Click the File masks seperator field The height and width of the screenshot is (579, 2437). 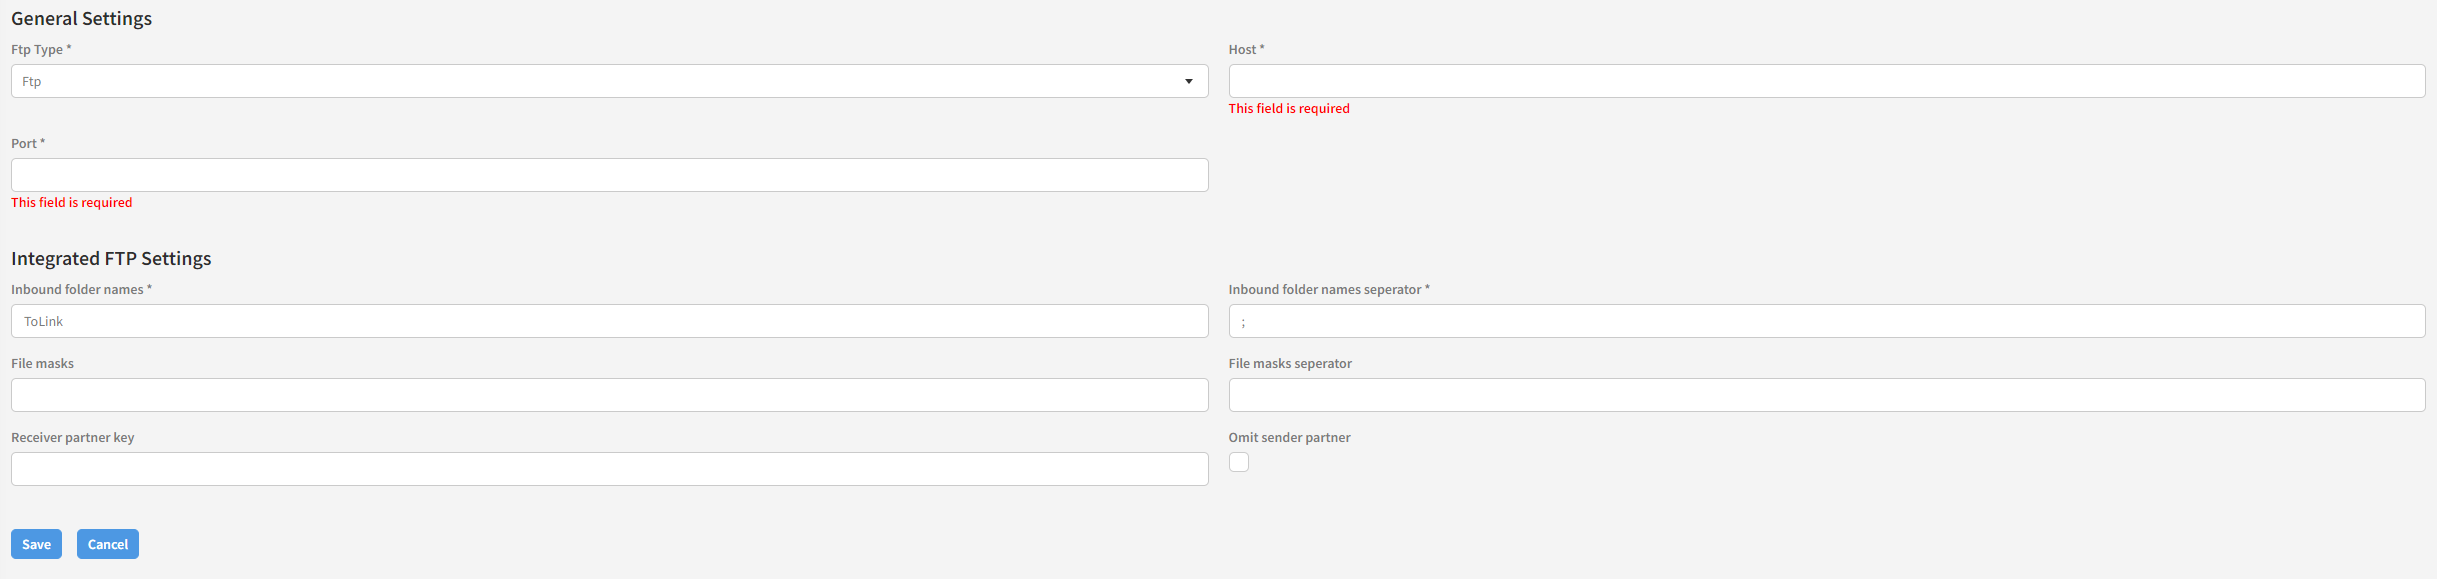click(1826, 395)
